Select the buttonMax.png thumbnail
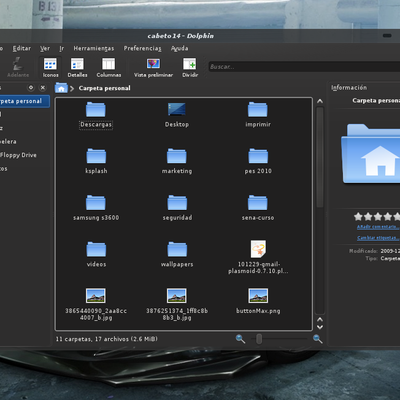Viewport: 400px width, 400px height. 258,296
